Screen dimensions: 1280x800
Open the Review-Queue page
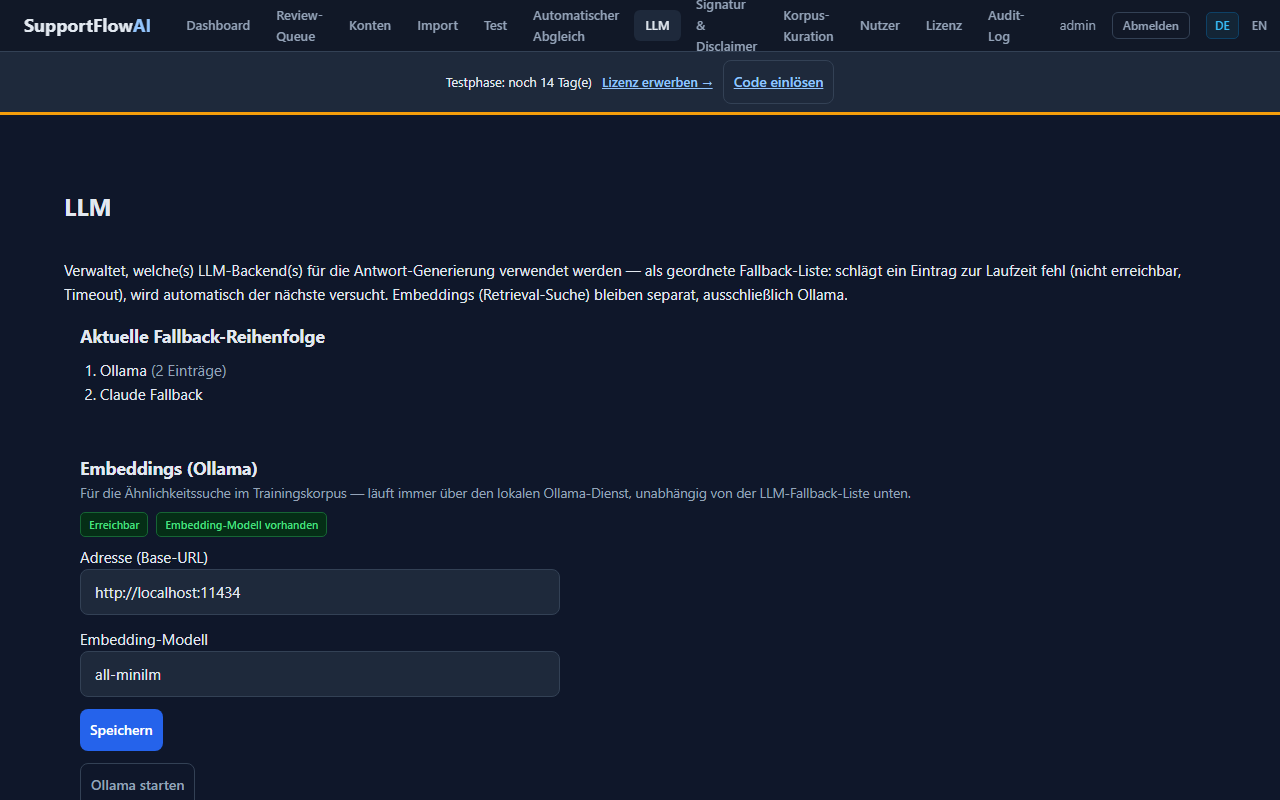click(x=299, y=26)
